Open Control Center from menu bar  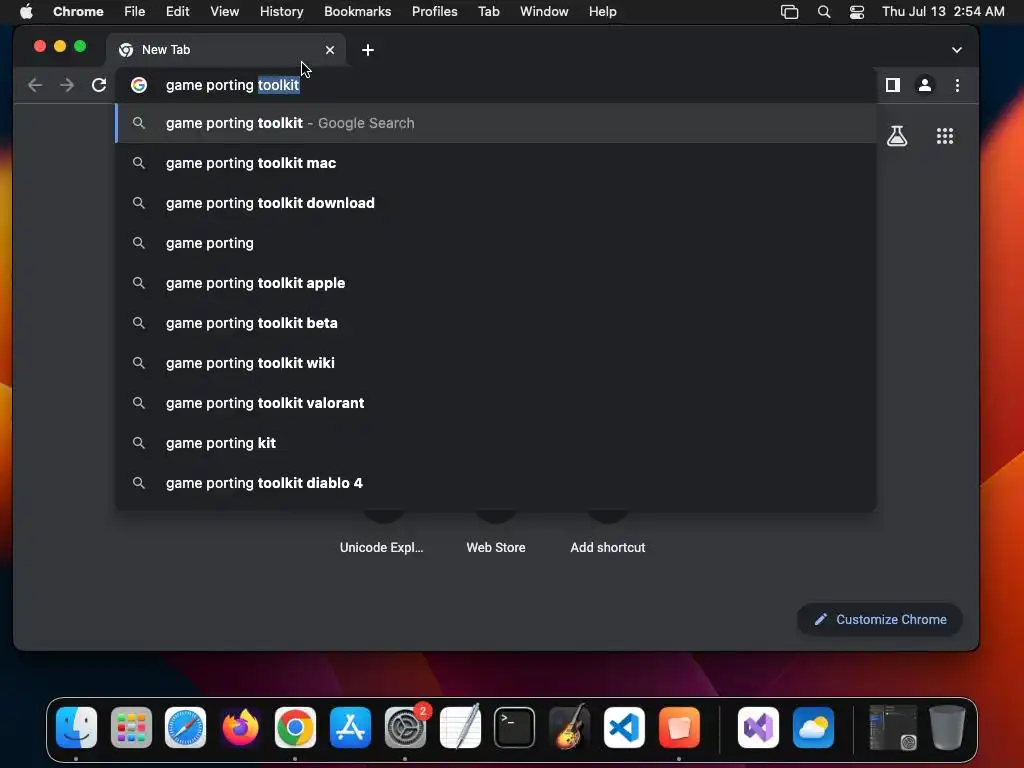[857, 12]
